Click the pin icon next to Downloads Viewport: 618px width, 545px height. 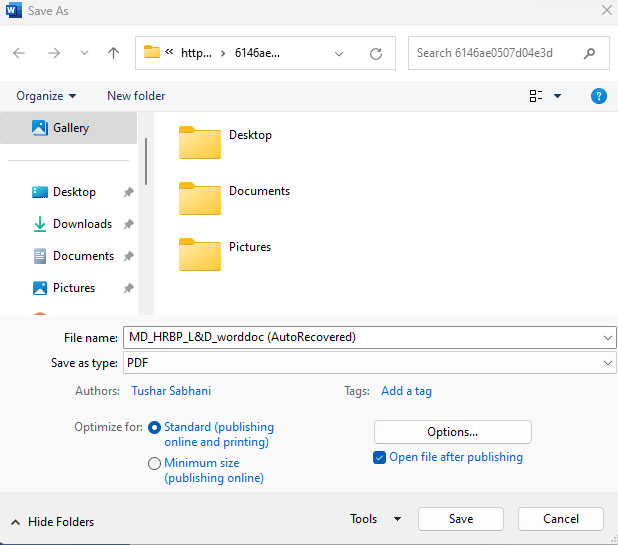(x=128, y=224)
